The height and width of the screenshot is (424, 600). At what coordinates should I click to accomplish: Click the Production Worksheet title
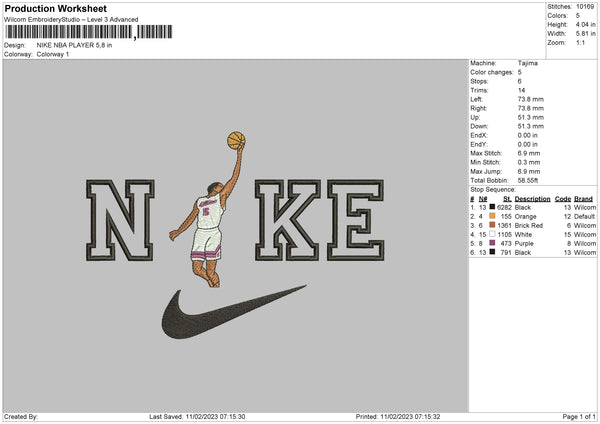pyautogui.click(x=55, y=8)
